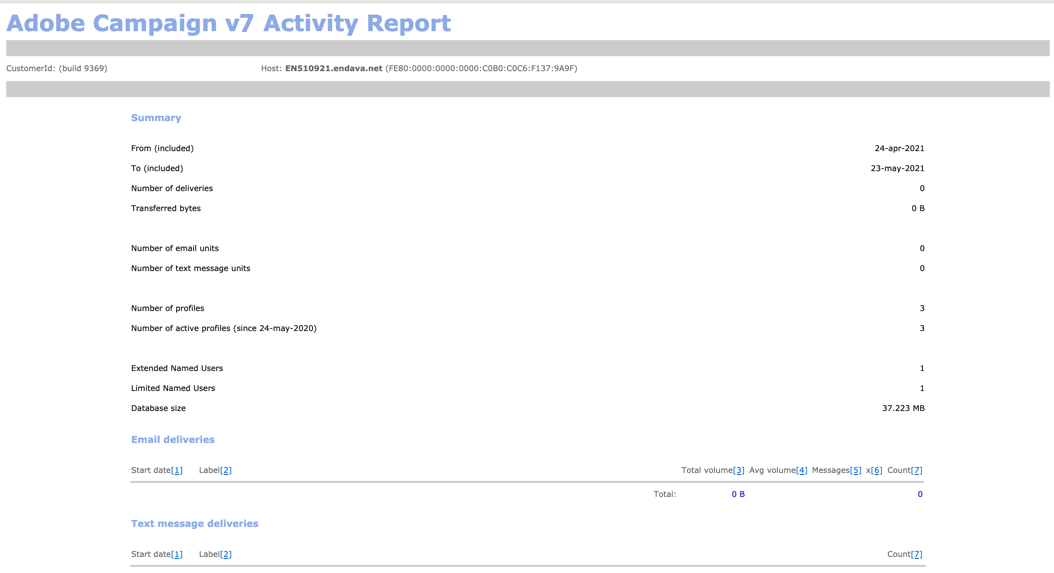Click the Database size value 37.223 MB
Screen dimensions: 1054x573
click(x=903, y=408)
